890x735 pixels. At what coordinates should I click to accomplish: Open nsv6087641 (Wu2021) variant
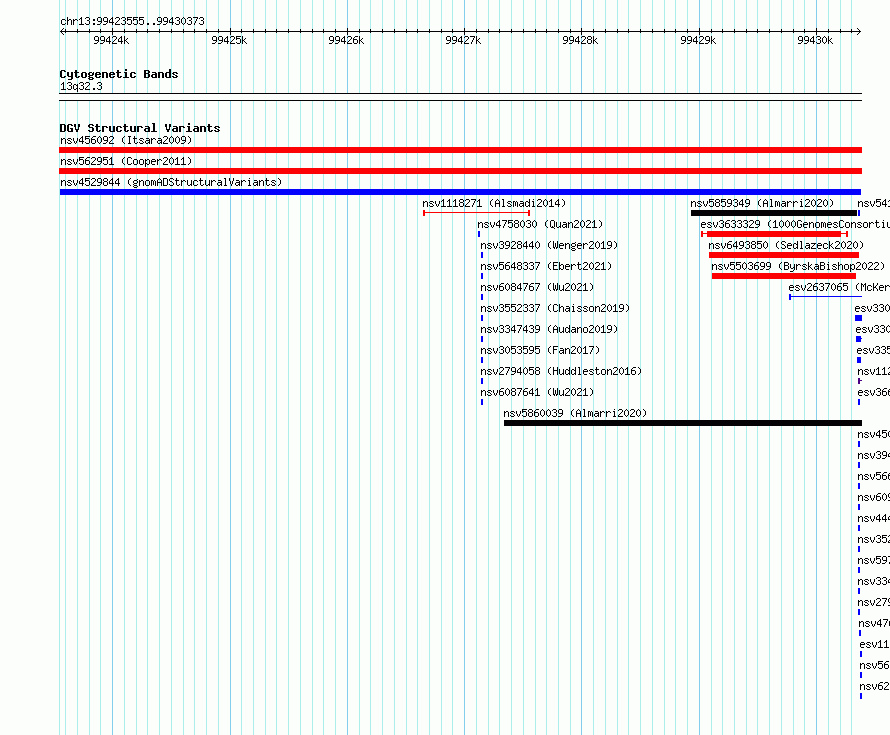coord(537,392)
